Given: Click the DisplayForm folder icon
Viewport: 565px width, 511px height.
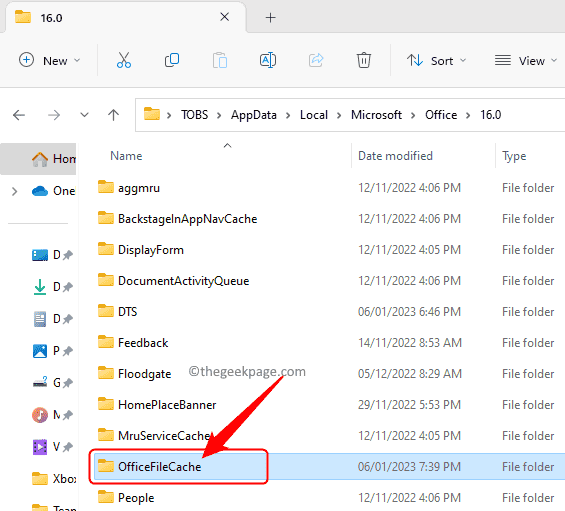Looking at the screenshot, I should point(106,249).
